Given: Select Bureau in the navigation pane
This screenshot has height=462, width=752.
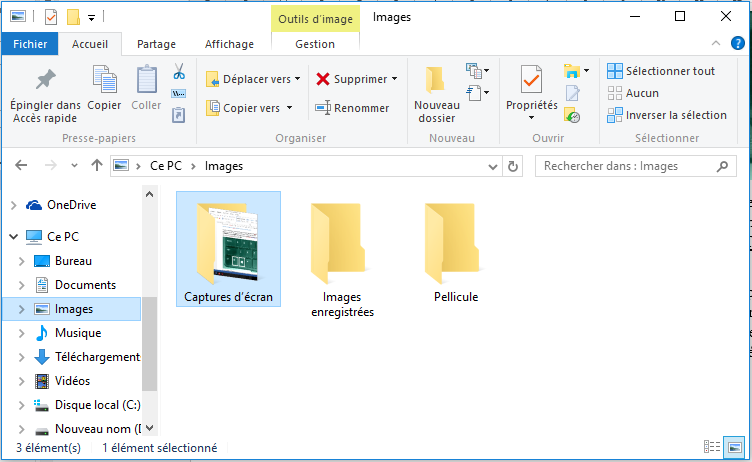Looking at the screenshot, I should point(63,261).
